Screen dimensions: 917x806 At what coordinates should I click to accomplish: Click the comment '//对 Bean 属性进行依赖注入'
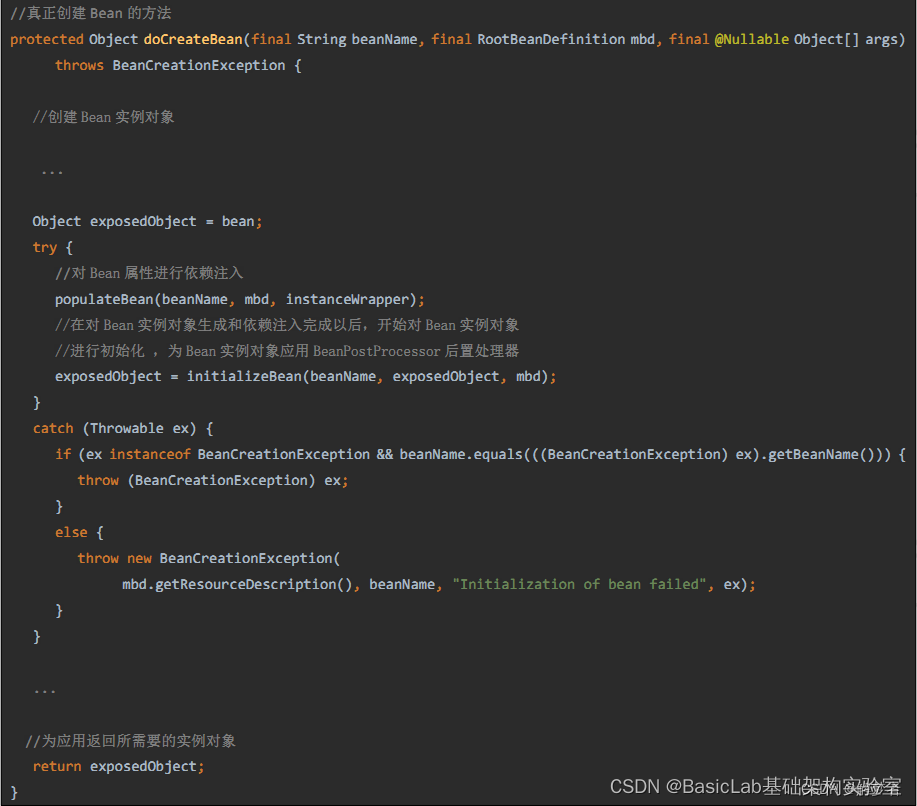[x=149, y=273]
